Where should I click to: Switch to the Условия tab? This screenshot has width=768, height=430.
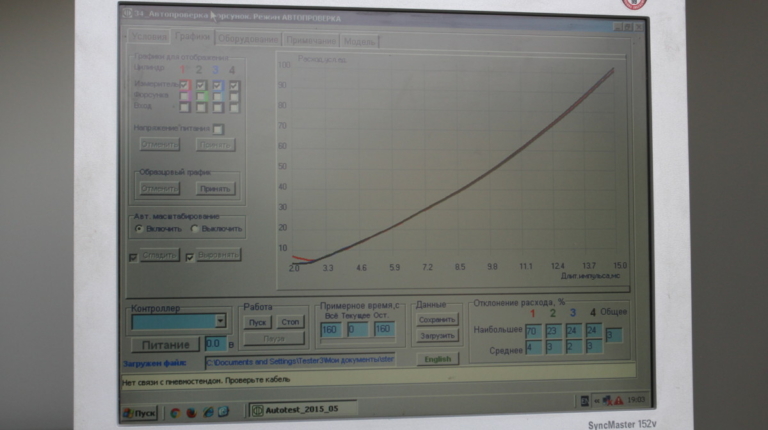(x=146, y=38)
